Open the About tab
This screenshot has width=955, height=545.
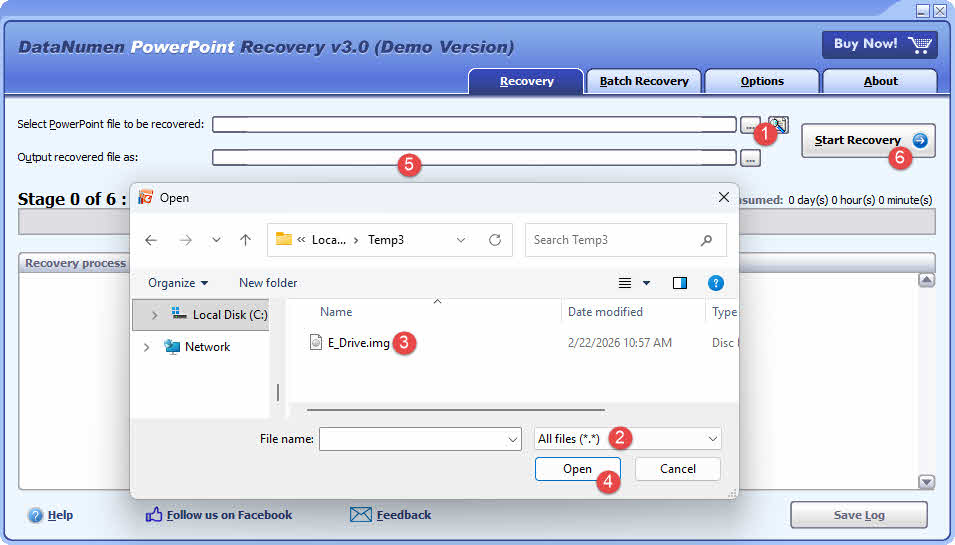pyautogui.click(x=880, y=82)
